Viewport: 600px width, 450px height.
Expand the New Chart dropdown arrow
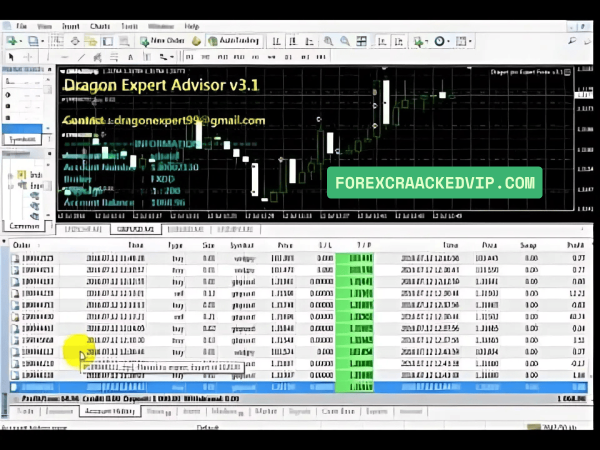(x=20, y=41)
